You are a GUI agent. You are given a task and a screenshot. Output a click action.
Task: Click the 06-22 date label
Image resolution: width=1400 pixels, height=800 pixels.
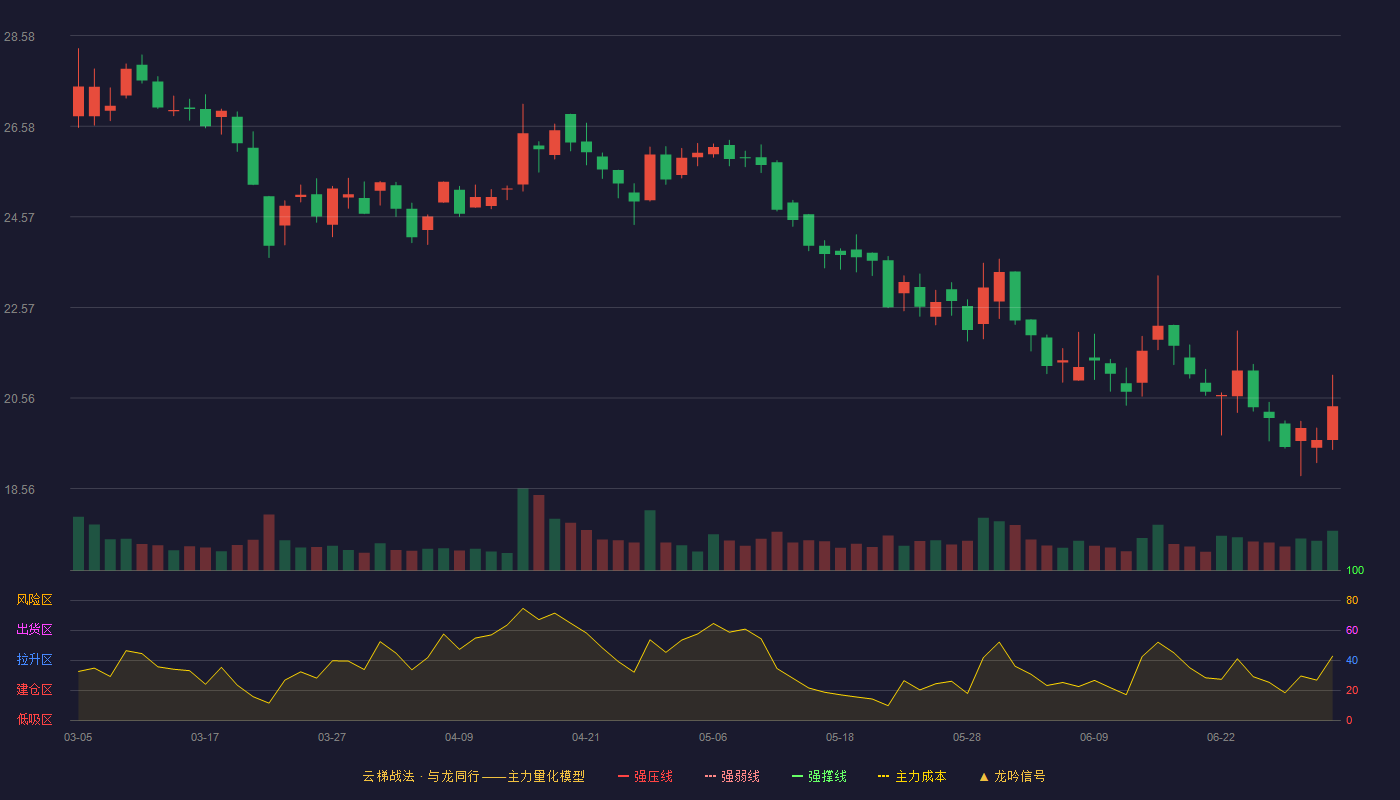pyautogui.click(x=1221, y=737)
